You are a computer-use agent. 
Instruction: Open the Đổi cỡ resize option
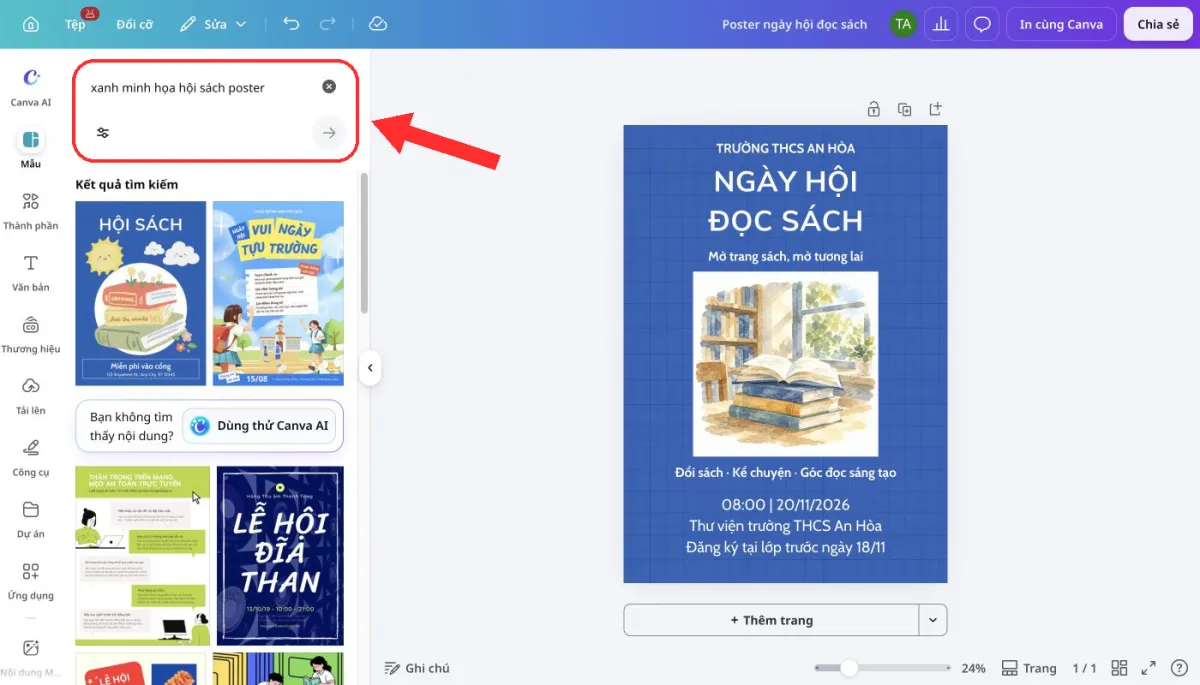pos(134,24)
